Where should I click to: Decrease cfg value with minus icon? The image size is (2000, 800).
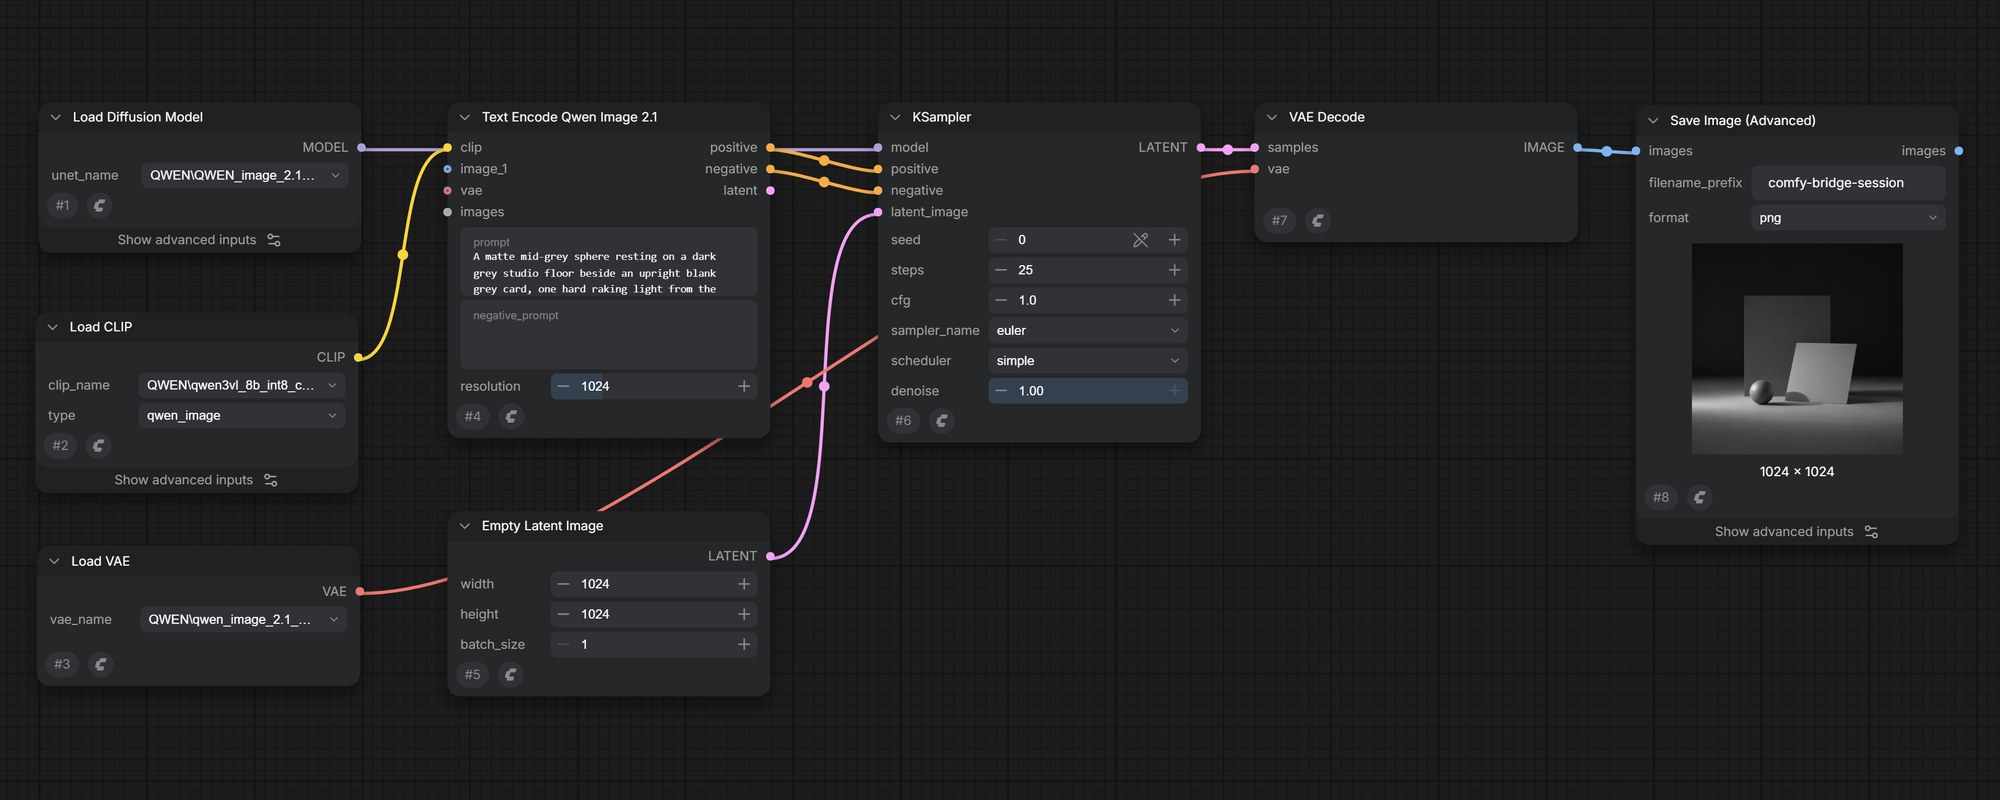click(x=1001, y=300)
